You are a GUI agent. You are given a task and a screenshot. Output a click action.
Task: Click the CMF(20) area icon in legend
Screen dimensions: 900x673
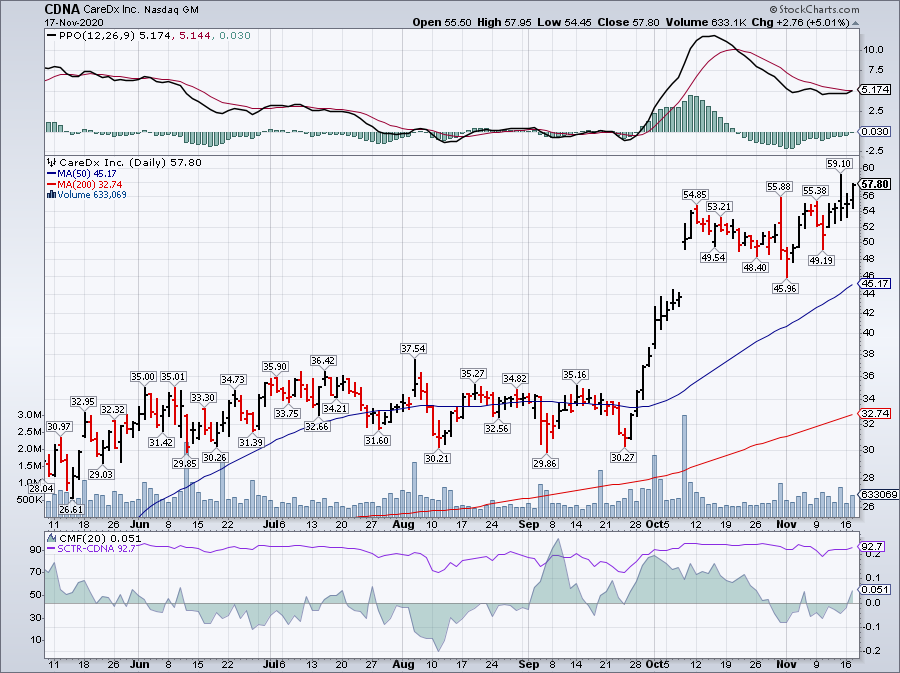[52, 539]
